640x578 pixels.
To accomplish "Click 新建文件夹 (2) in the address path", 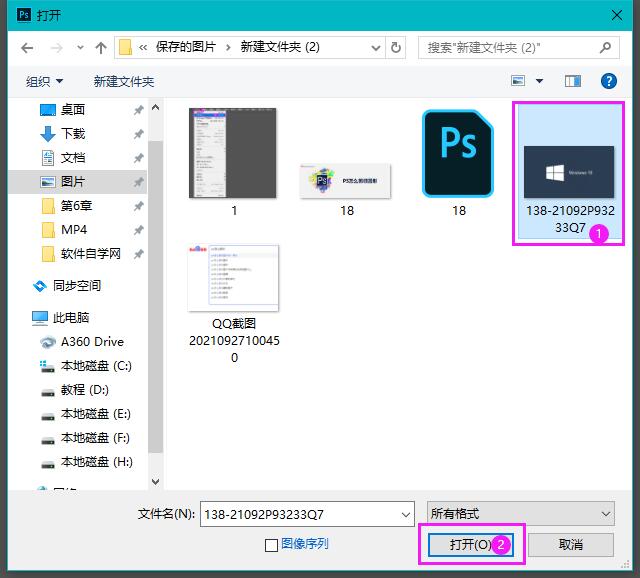I will [x=280, y=47].
